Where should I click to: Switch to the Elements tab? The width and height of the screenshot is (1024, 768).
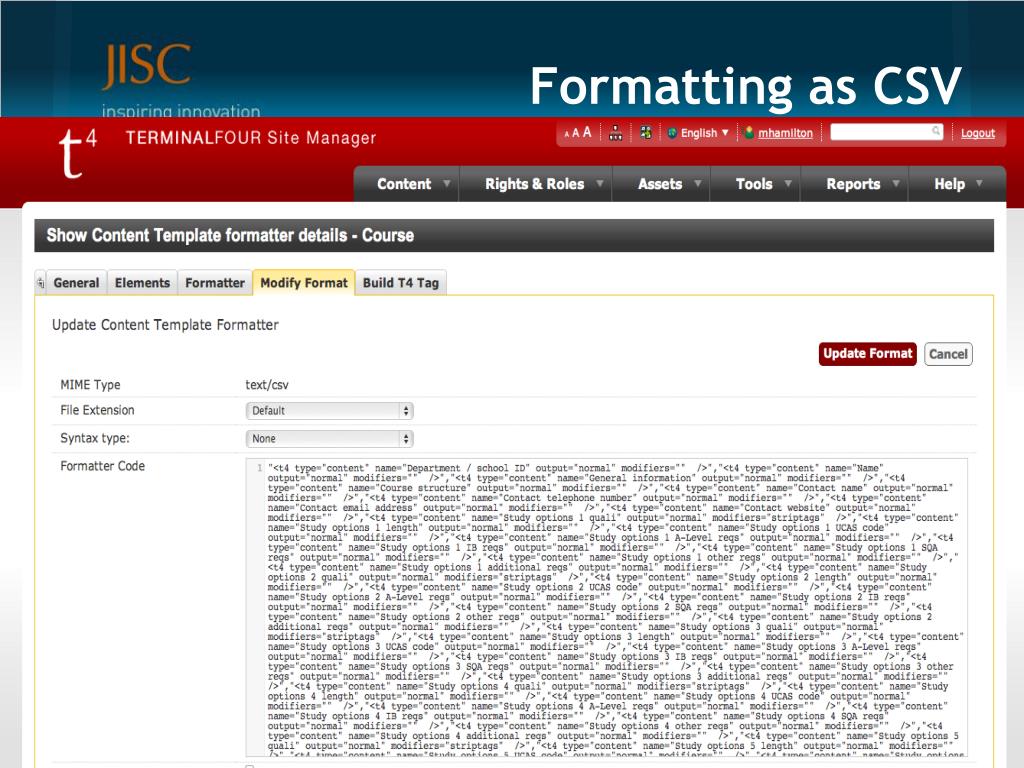pos(142,283)
